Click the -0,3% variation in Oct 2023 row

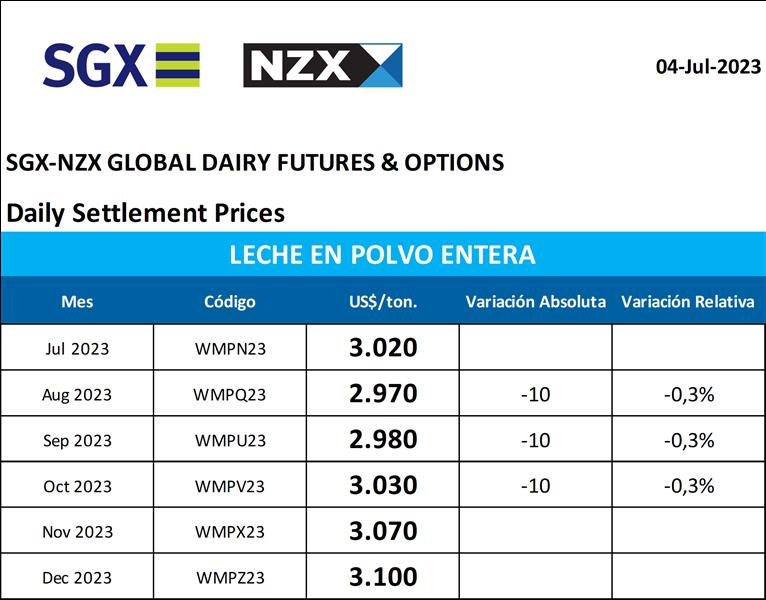pos(689,486)
